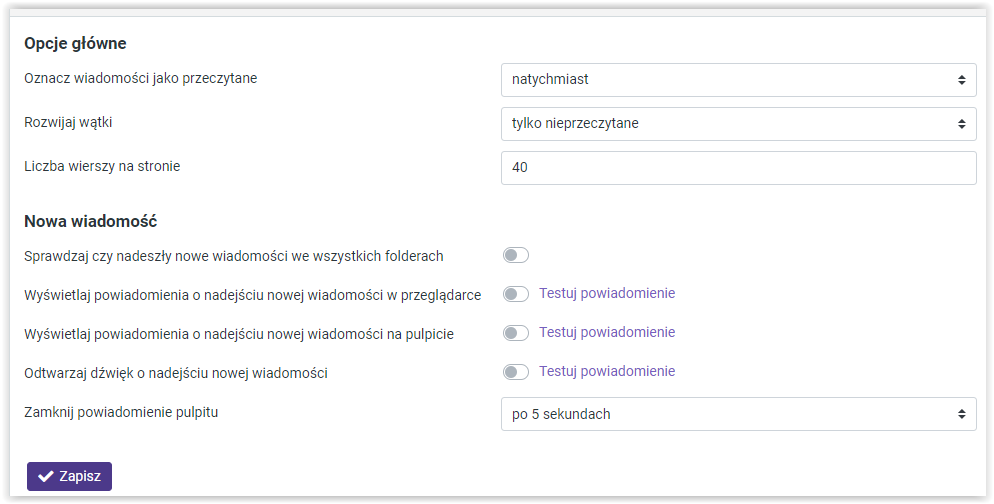Click the 'Opcje główne' section heading
994x504 pixels.
75,43
